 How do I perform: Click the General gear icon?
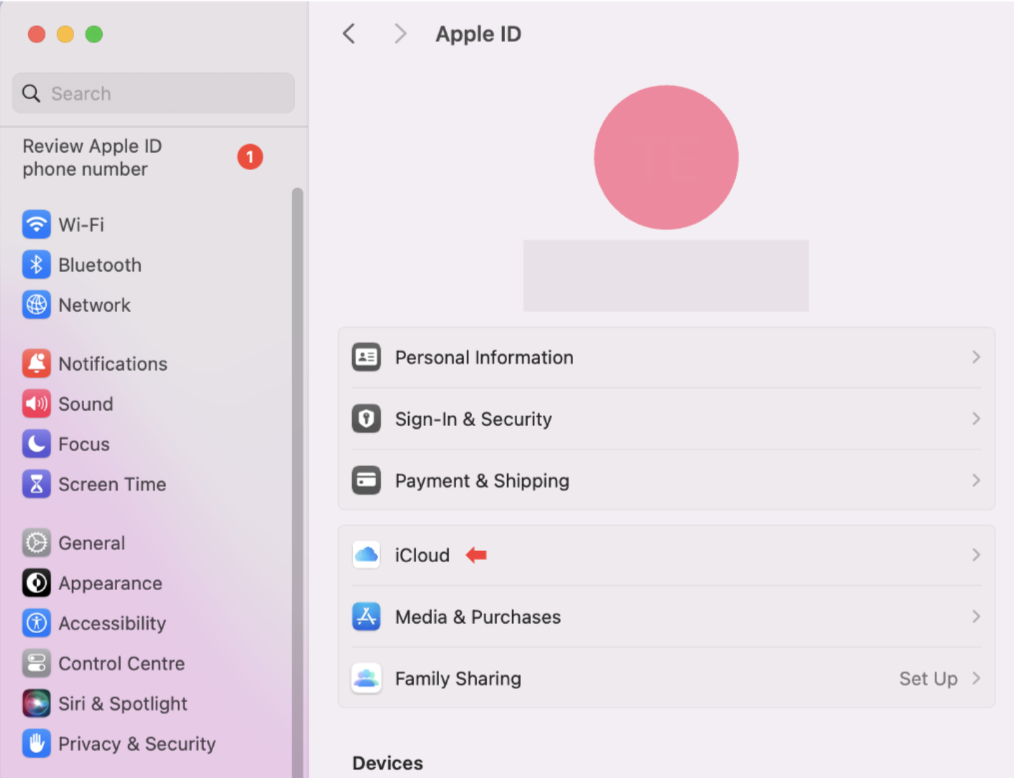click(x=36, y=543)
